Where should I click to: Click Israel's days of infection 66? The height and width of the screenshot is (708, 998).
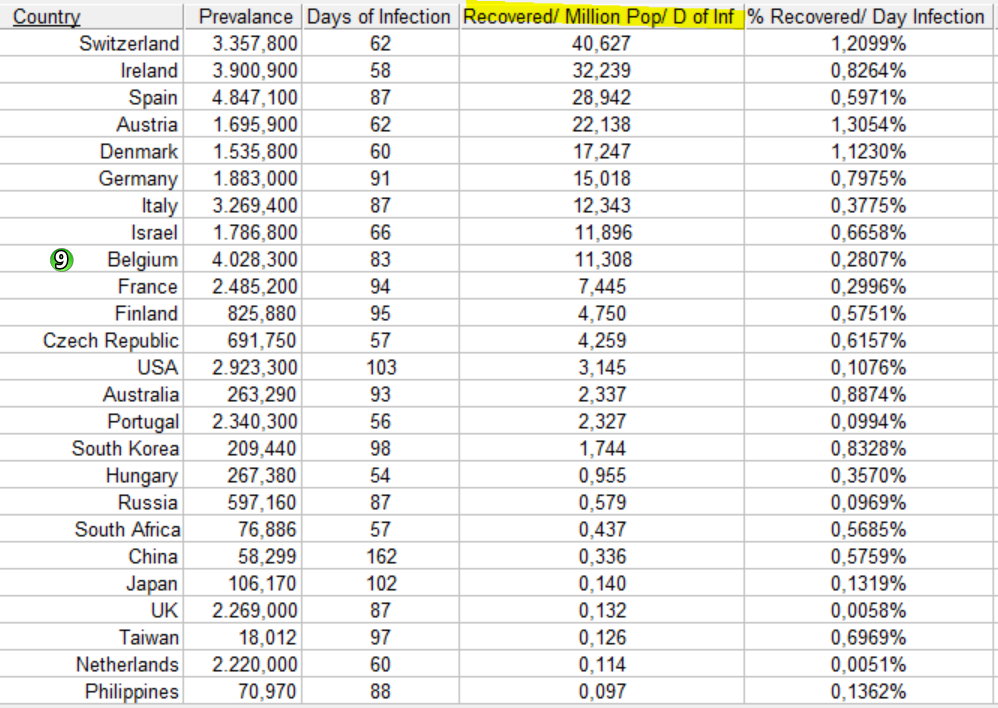(x=380, y=232)
